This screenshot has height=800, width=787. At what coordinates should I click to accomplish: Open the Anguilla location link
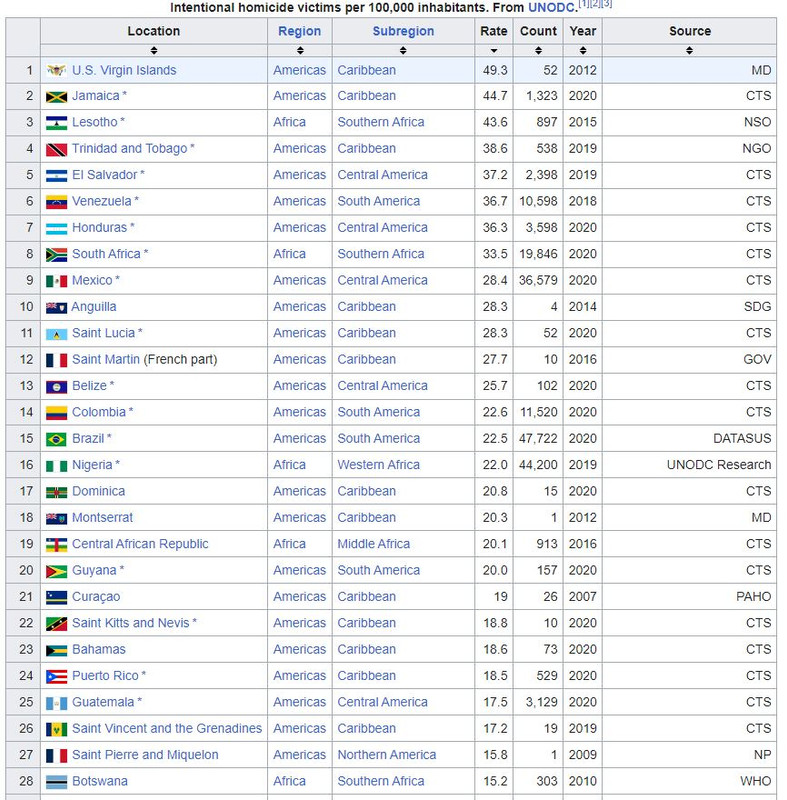pos(94,307)
